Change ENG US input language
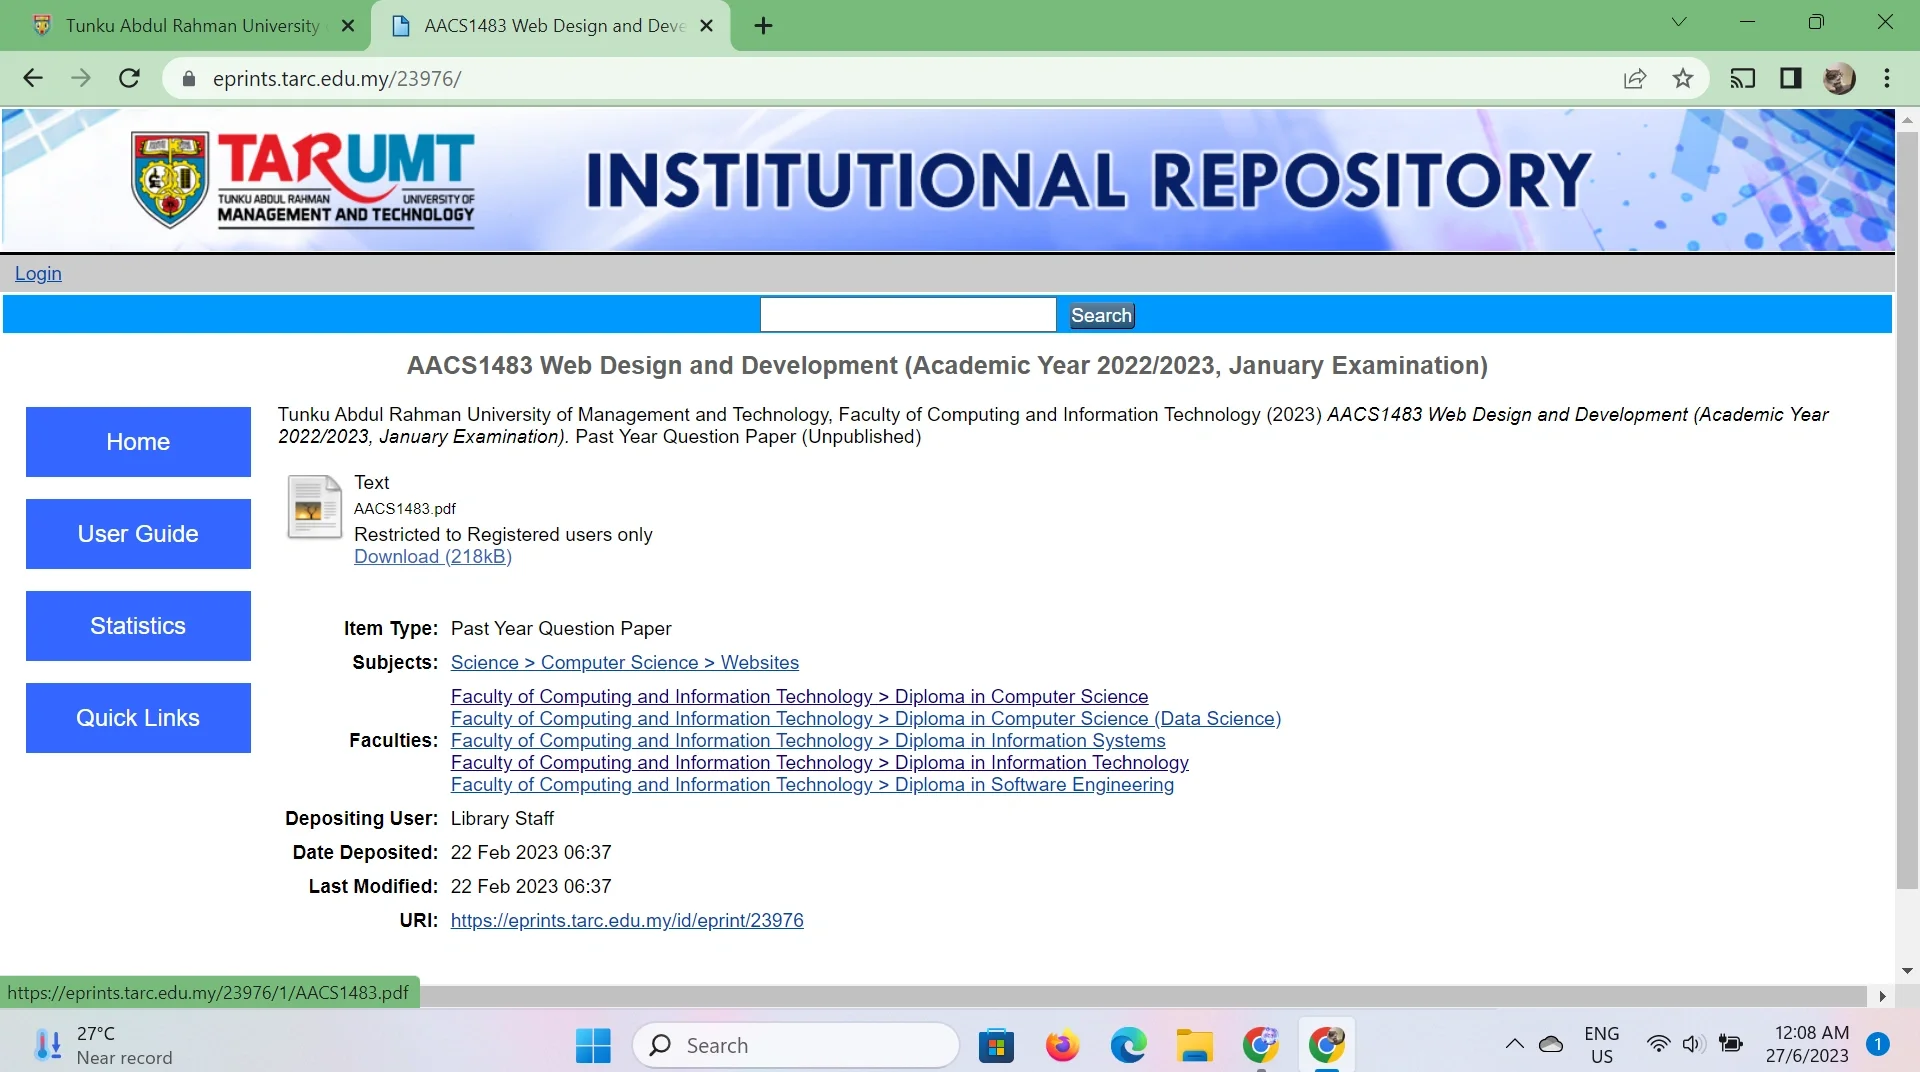Viewport: 1920px width, 1072px height. pos(1601,1046)
